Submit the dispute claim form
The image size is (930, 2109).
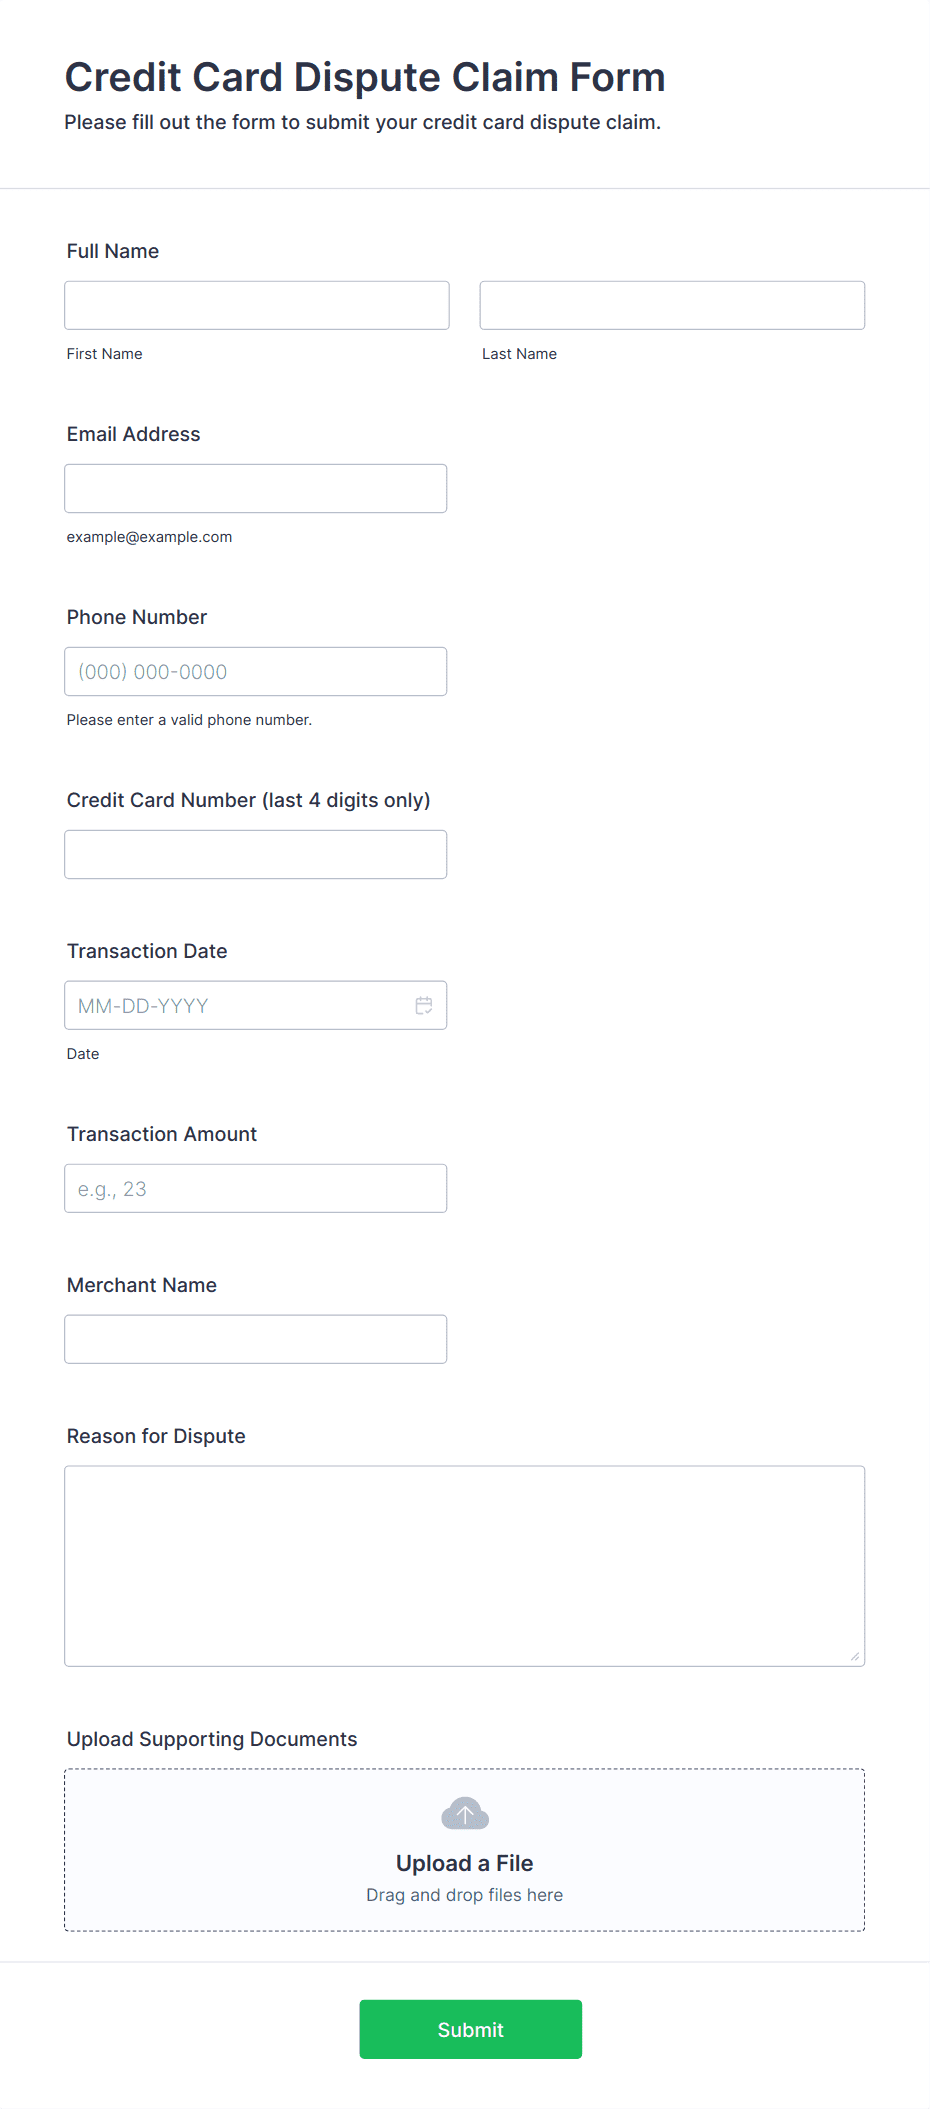point(471,2029)
